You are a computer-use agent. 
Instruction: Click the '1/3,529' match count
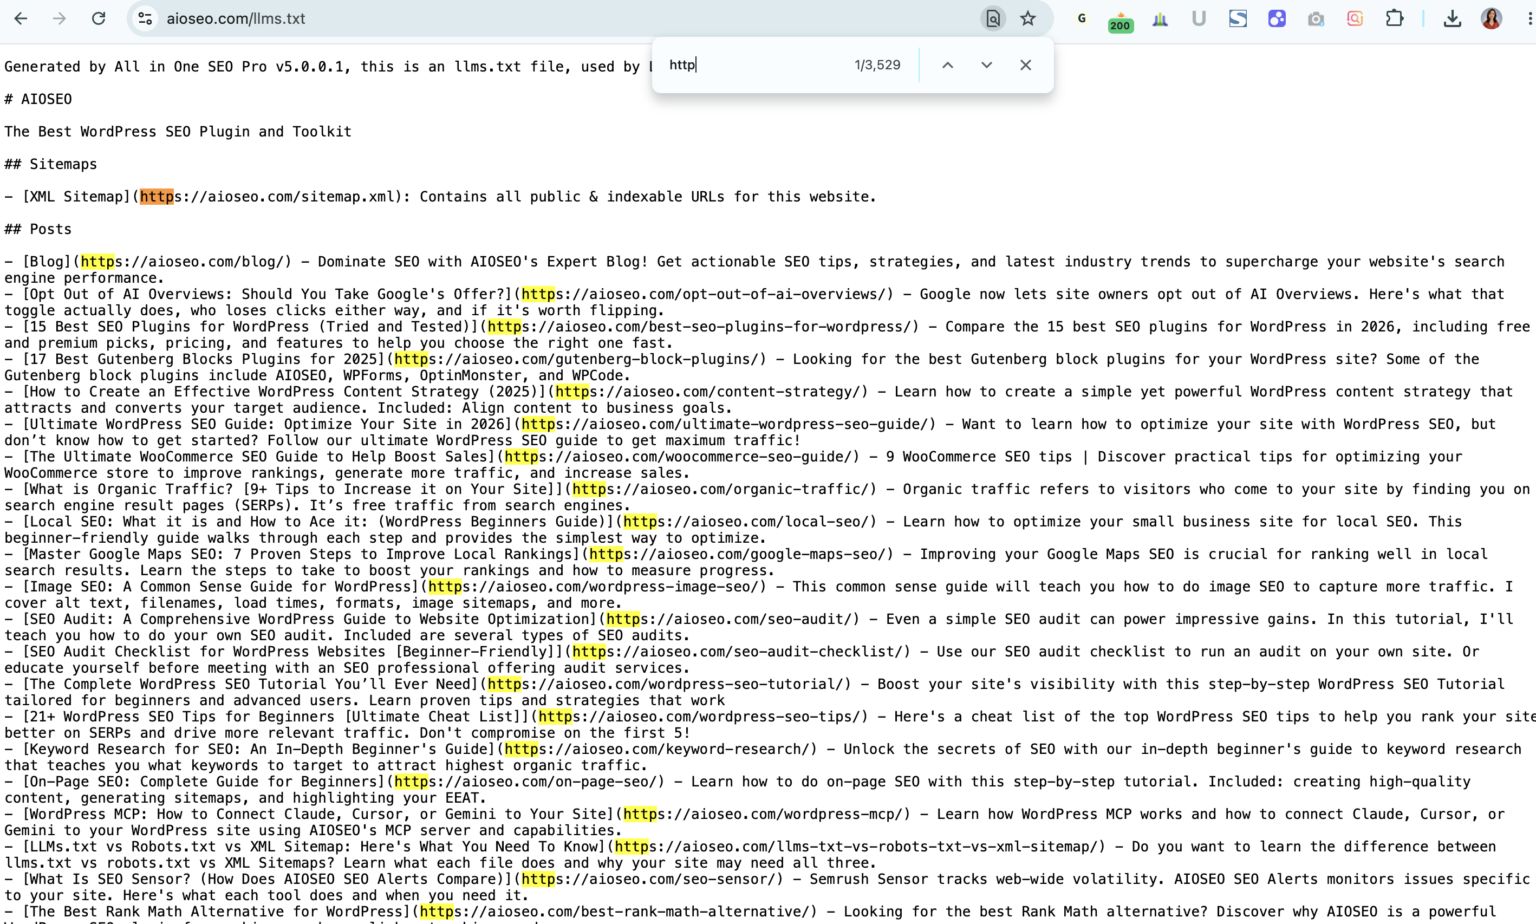878,65
